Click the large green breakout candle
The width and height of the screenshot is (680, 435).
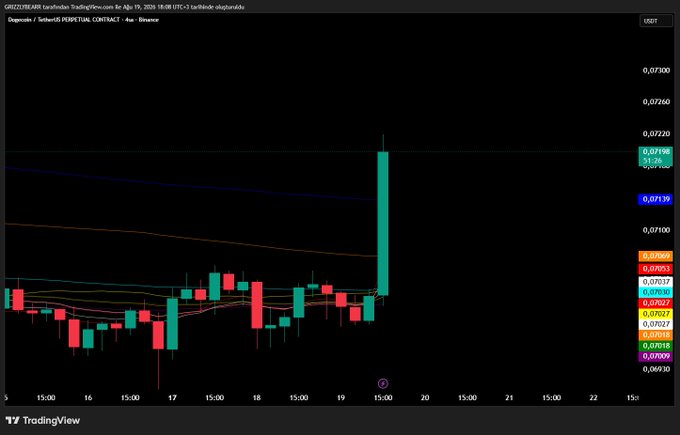click(383, 223)
